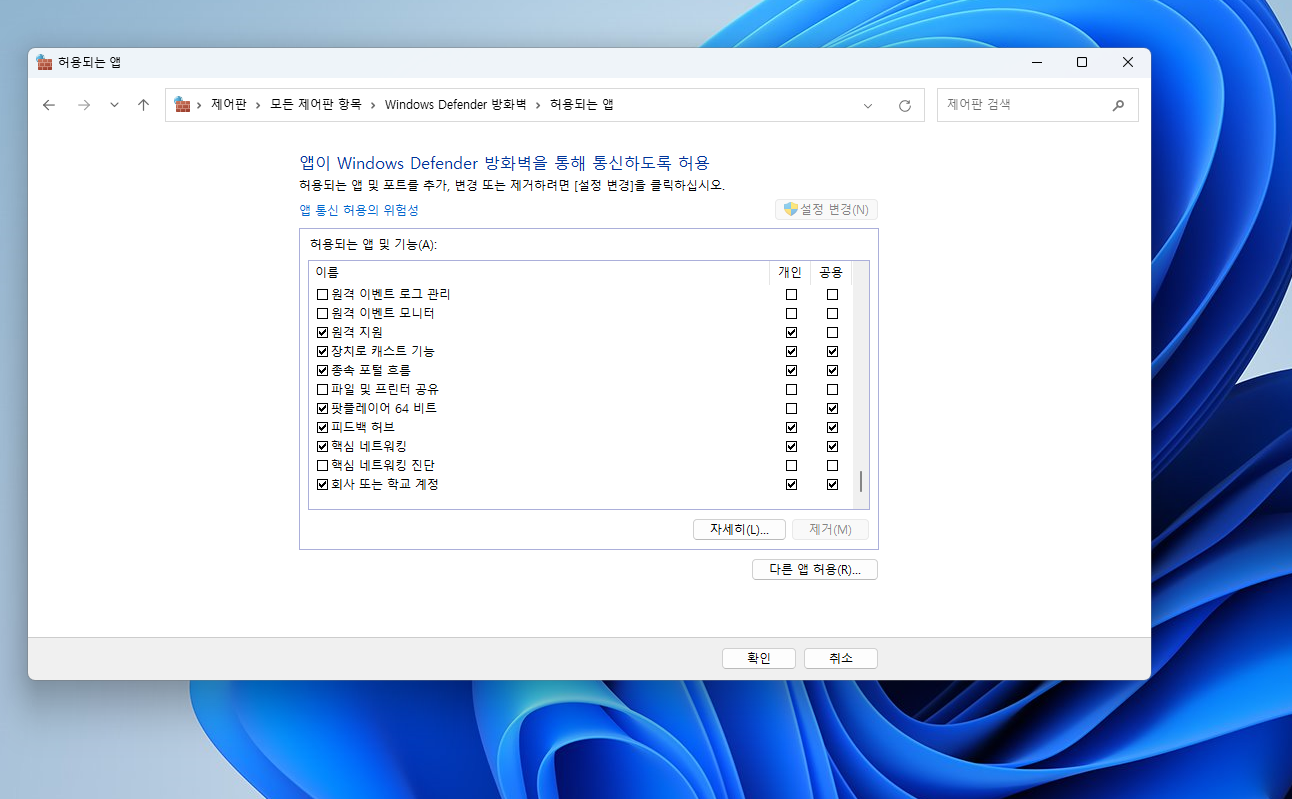This screenshot has height=799, width=1292.
Task: Uncheck 핵심 네트워킹 name checkbox
Action: coord(322,446)
